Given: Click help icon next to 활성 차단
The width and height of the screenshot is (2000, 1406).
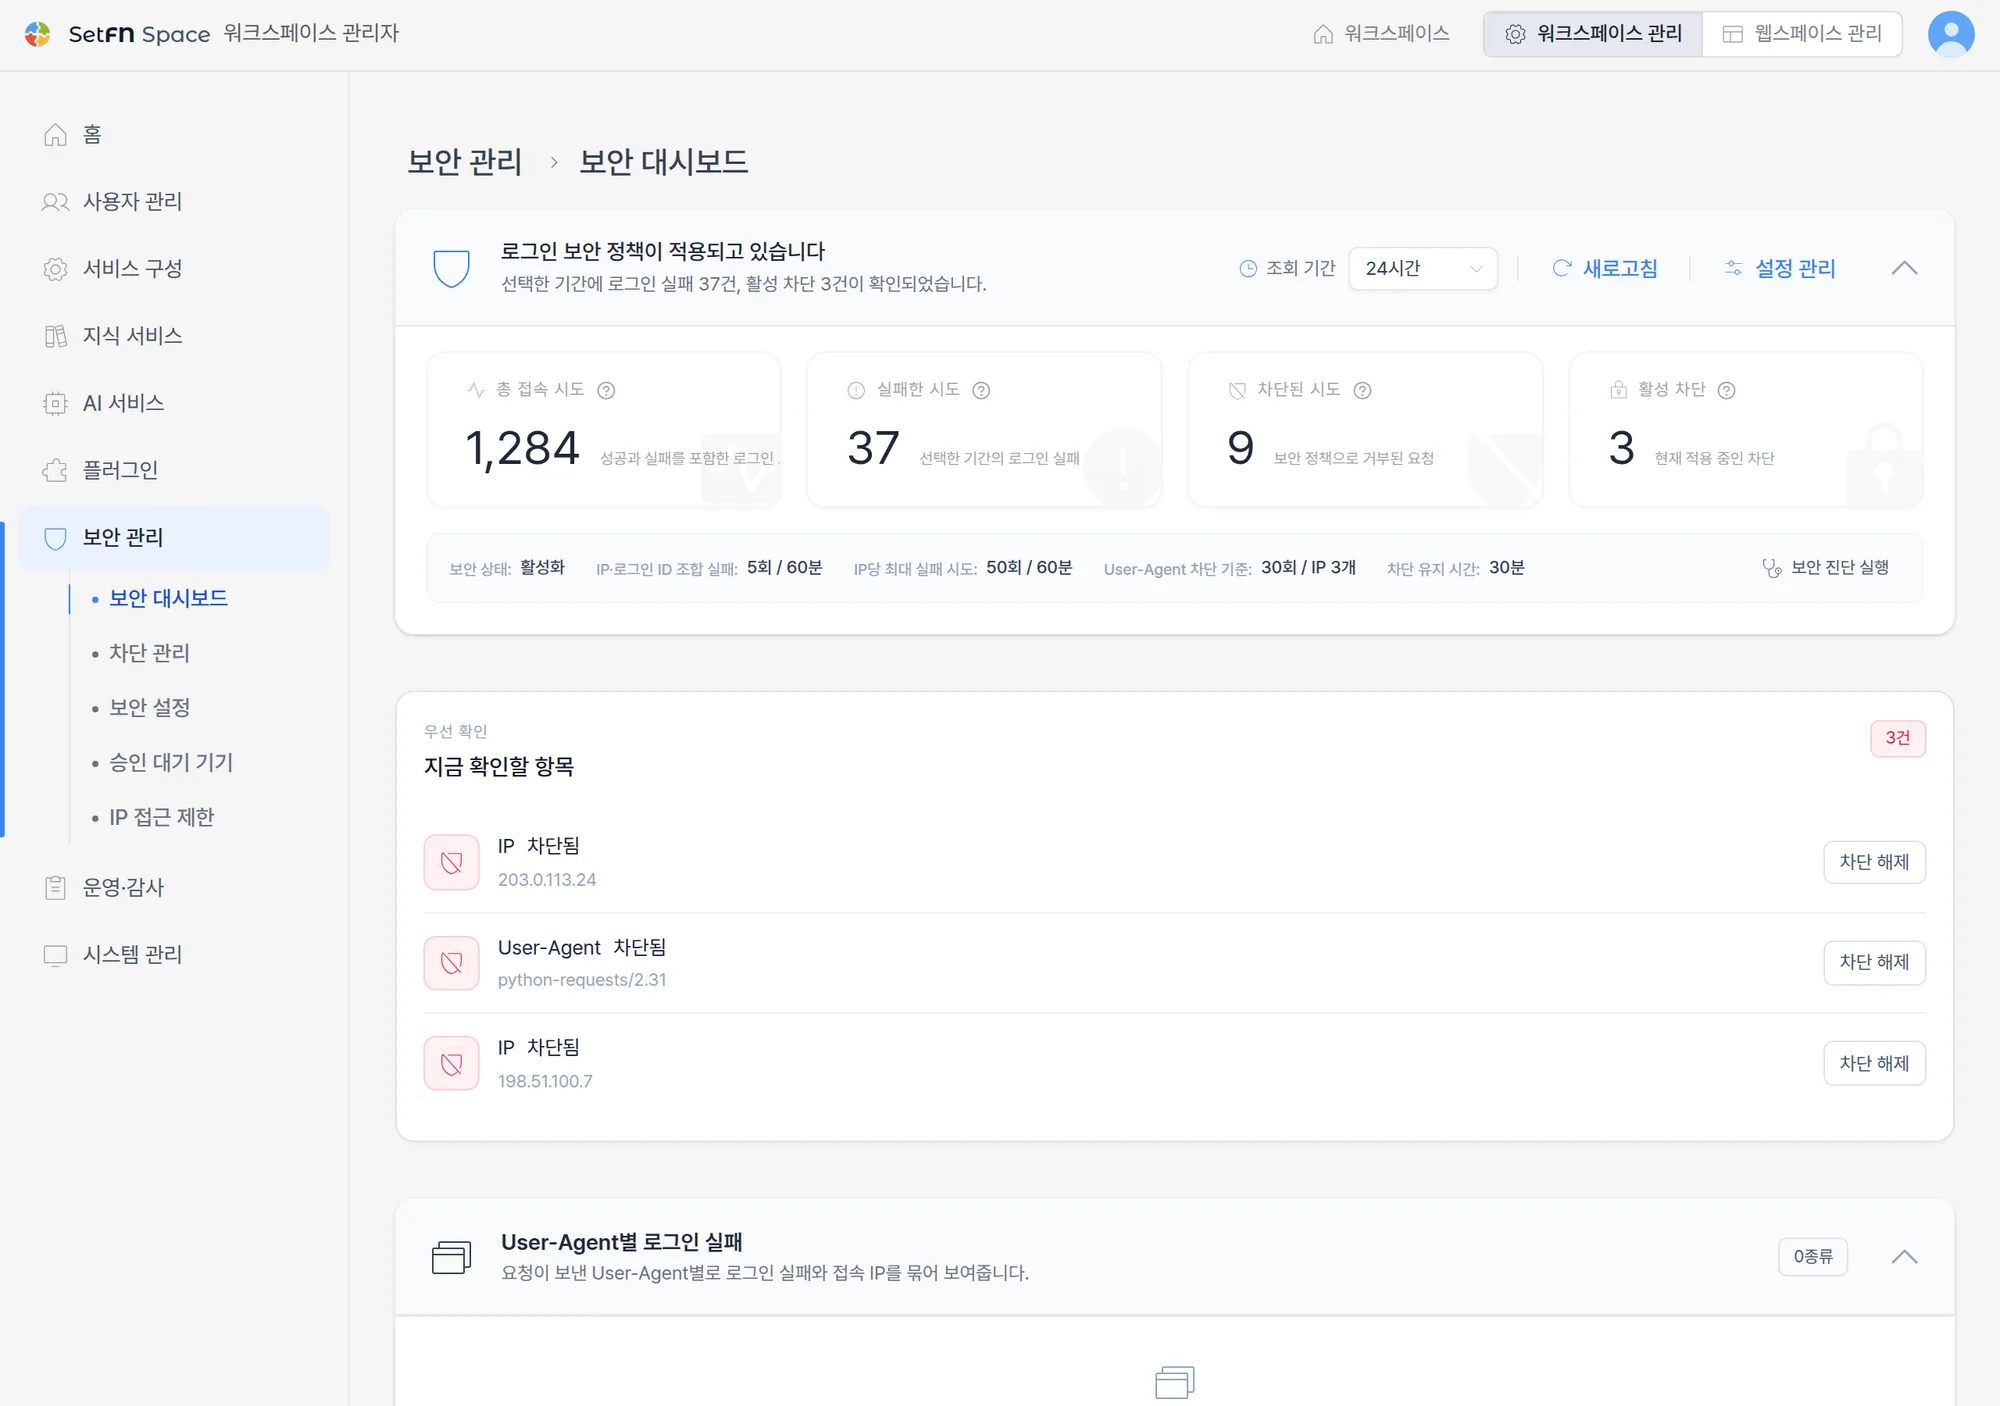Looking at the screenshot, I should [1726, 390].
